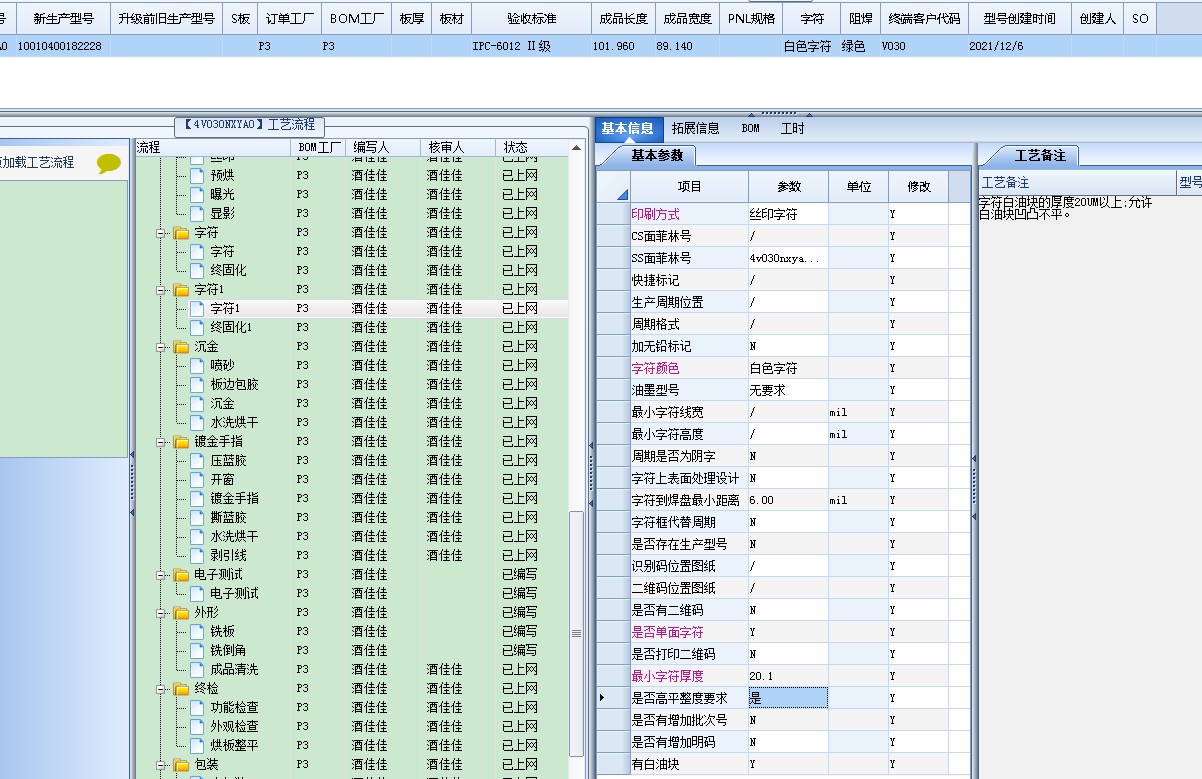This screenshot has width=1202, height=779.
Task: Click the 剥引线 document icon
Action: click(197, 556)
